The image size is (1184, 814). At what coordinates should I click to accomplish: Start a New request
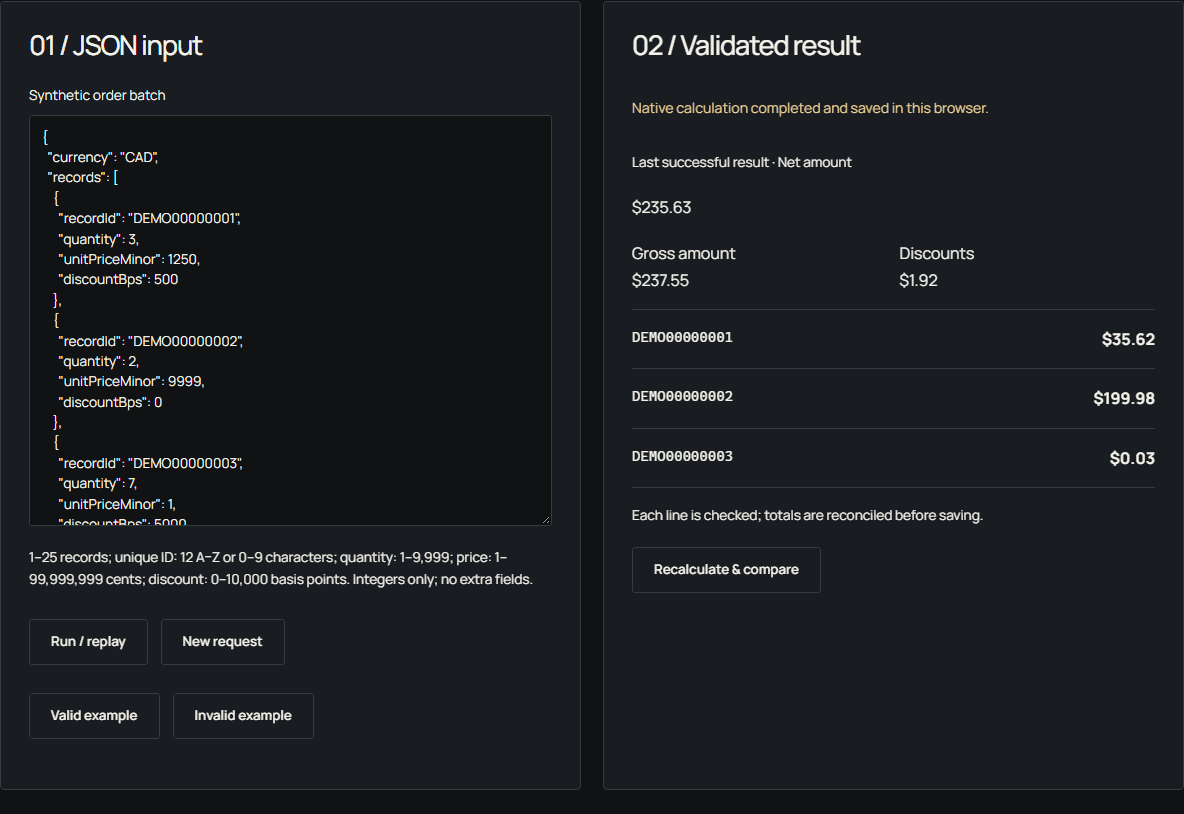tap(223, 642)
